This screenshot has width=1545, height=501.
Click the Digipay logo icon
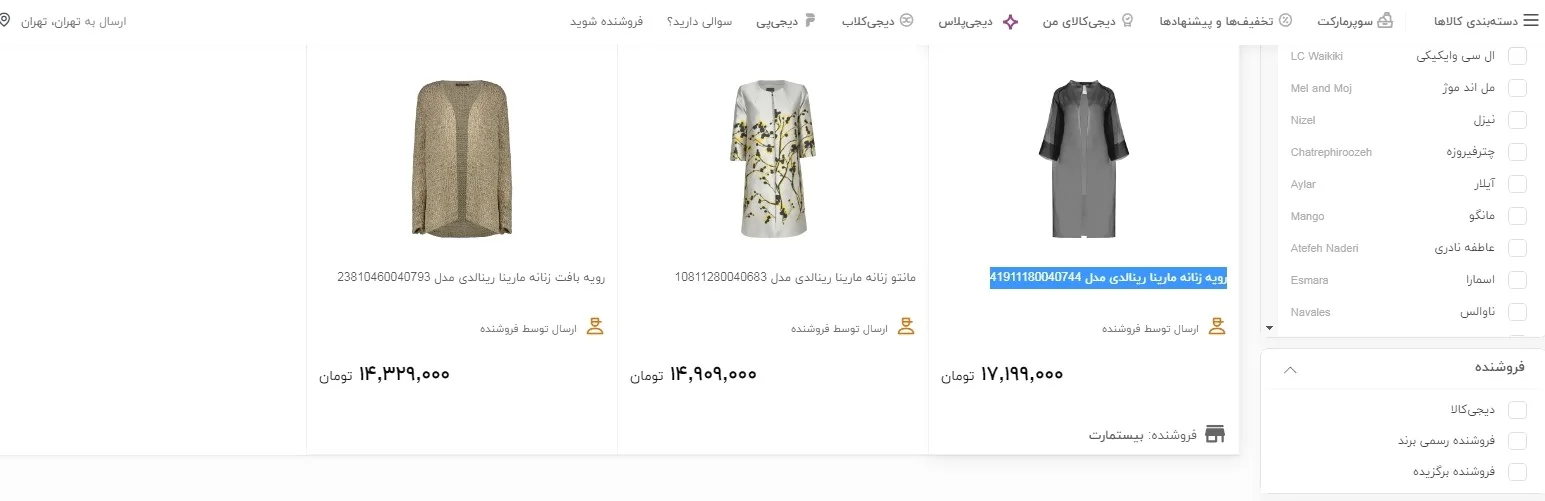[810, 20]
